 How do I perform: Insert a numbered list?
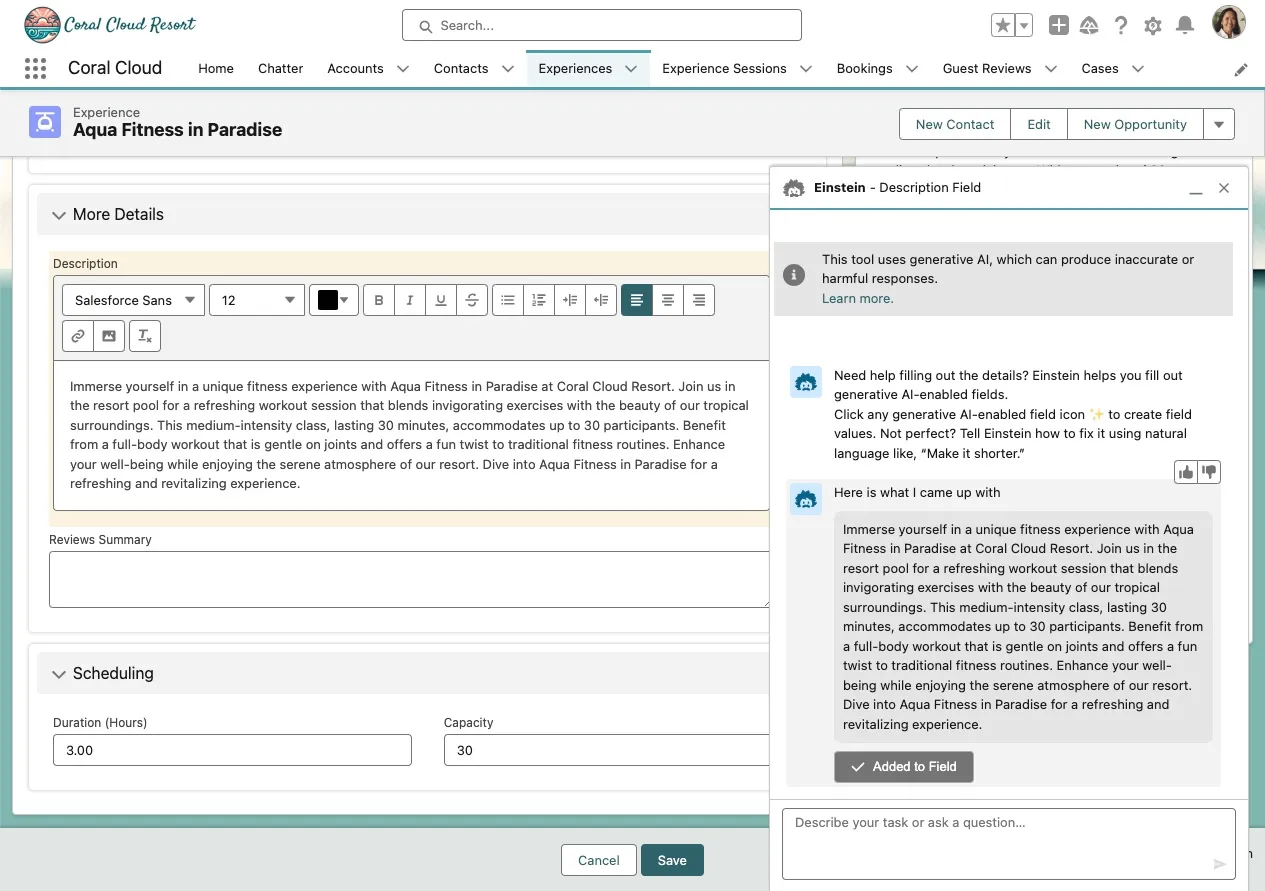coord(539,300)
